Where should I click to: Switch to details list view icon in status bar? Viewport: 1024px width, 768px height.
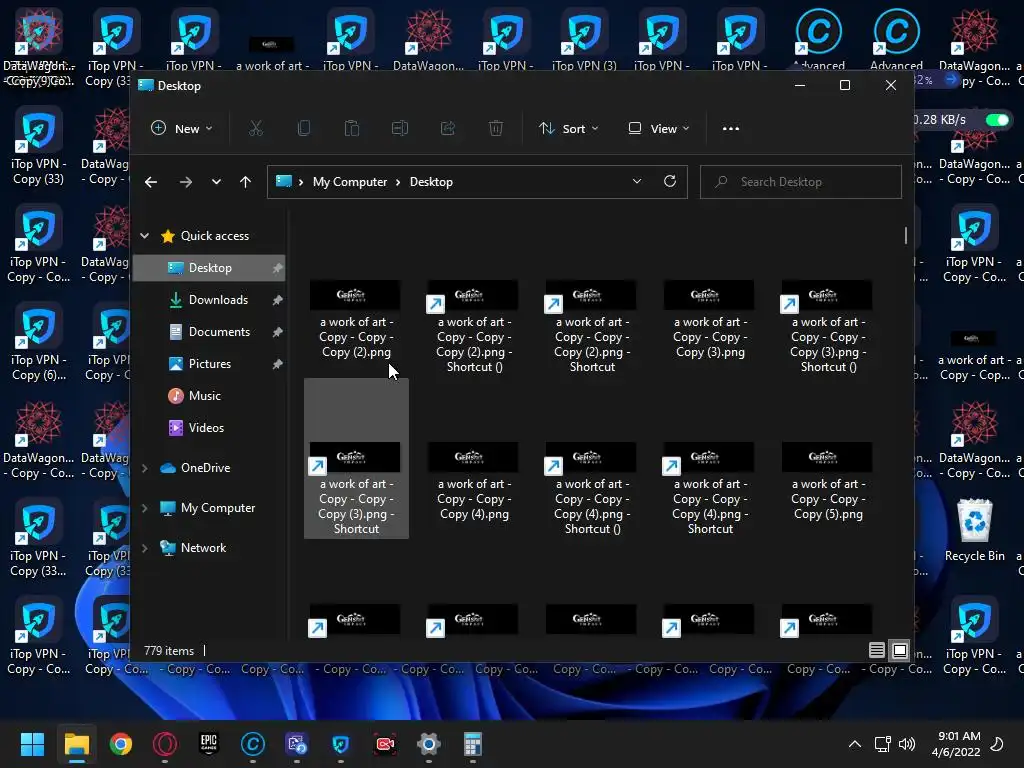click(876, 650)
